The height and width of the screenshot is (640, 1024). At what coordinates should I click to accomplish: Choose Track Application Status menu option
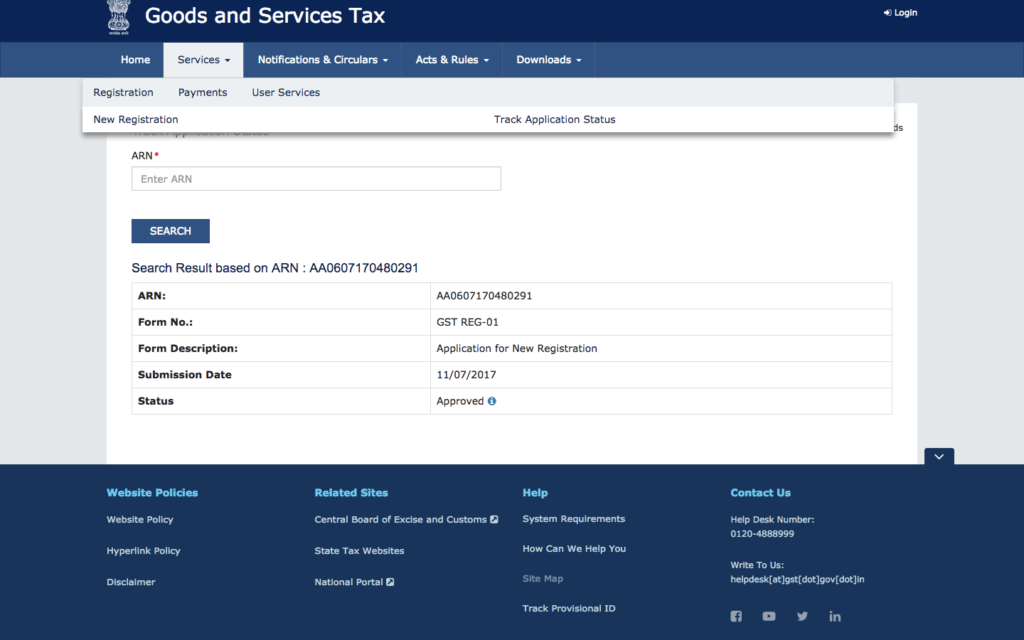pos(554,119)
